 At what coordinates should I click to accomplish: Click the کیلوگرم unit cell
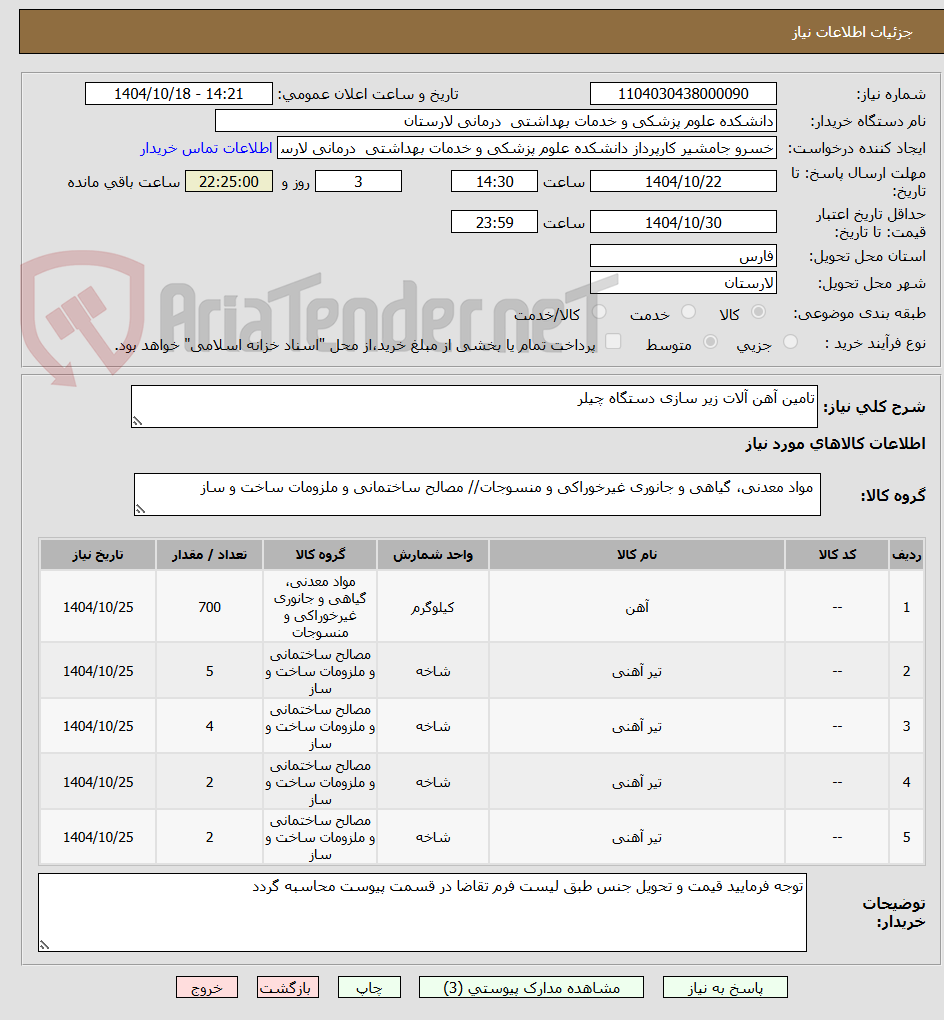click(433, 607)
